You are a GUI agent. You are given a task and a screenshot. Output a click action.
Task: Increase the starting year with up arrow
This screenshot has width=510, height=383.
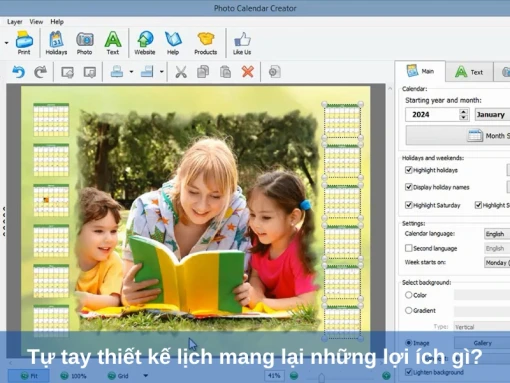(x=463, y=111)
